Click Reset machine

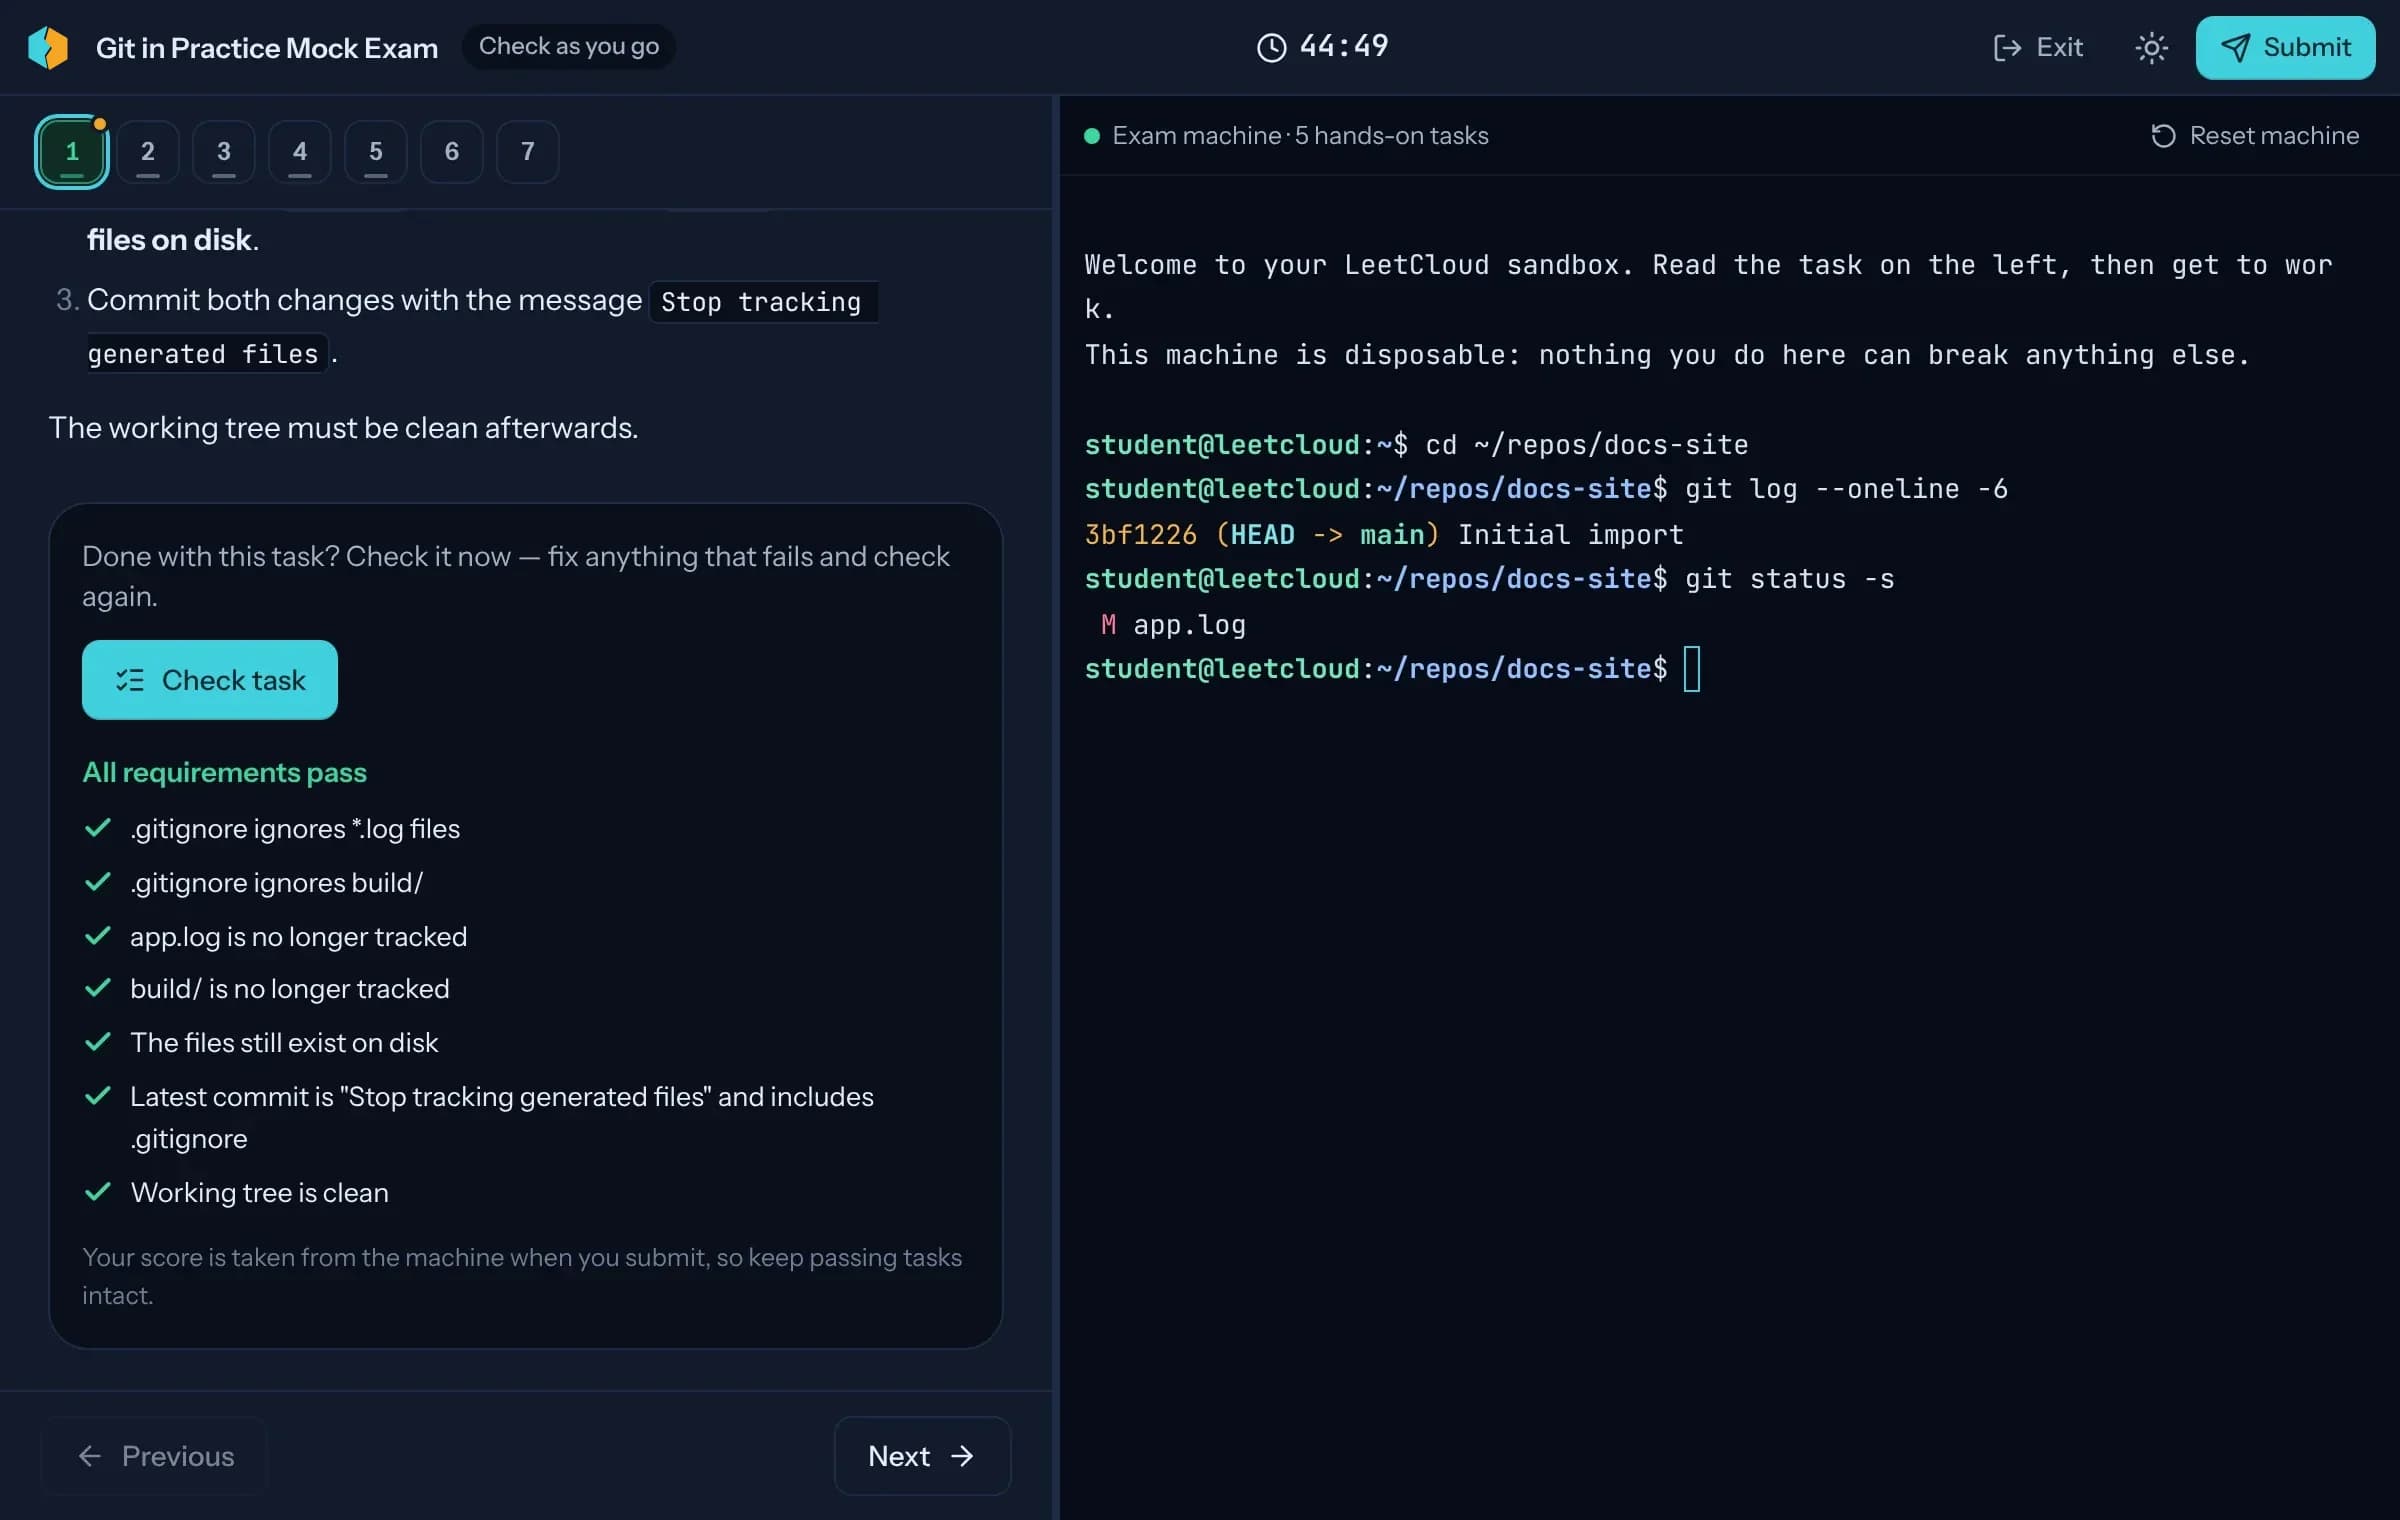[x=2255, y=135]
